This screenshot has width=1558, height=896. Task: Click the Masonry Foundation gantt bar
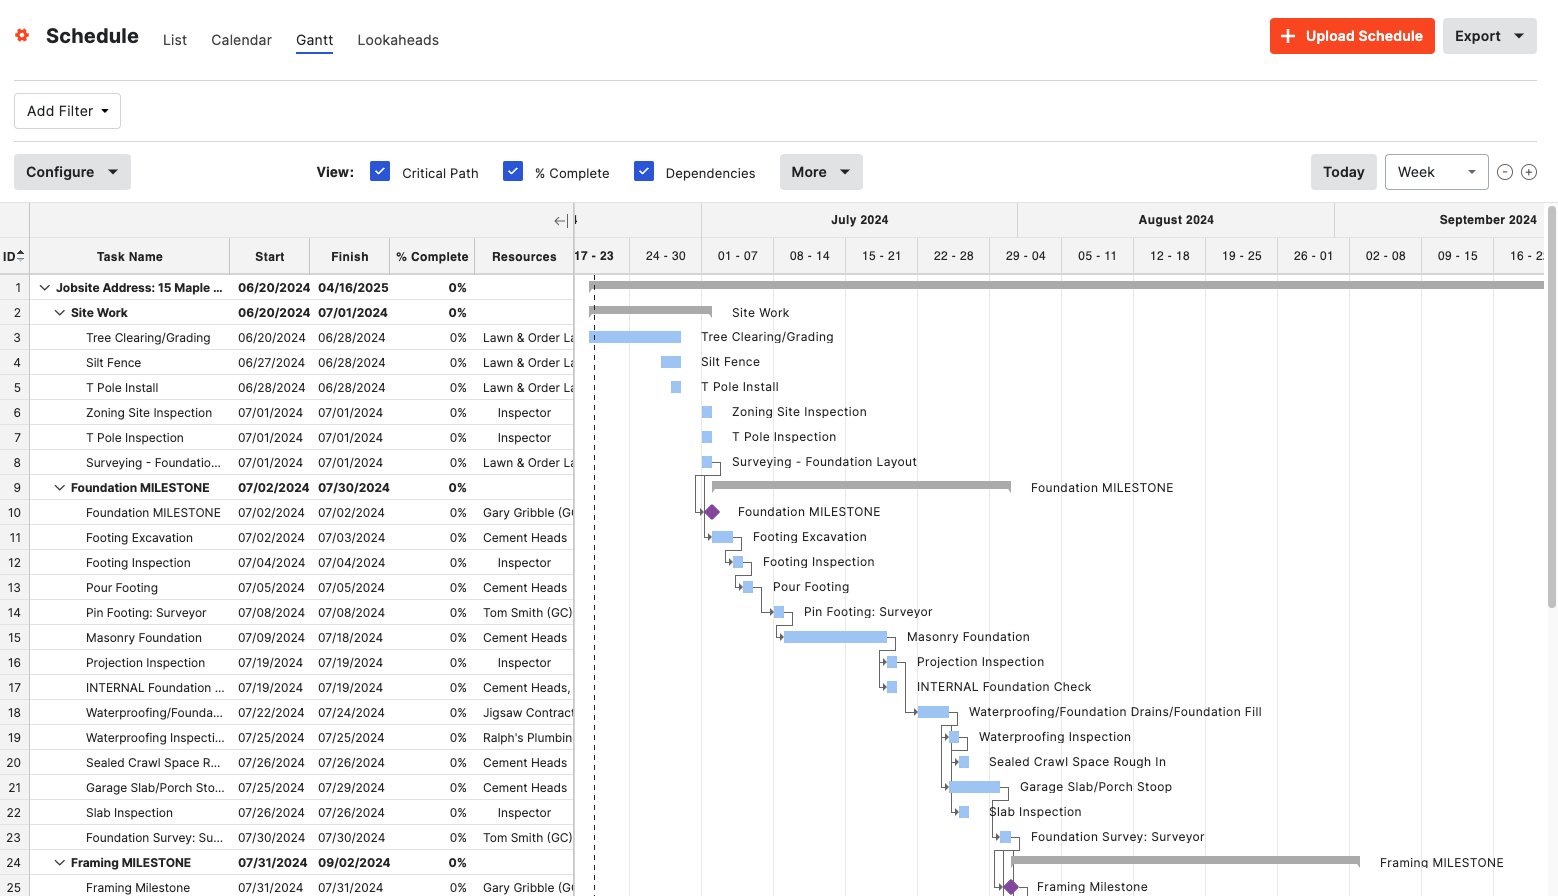point(835,637)
